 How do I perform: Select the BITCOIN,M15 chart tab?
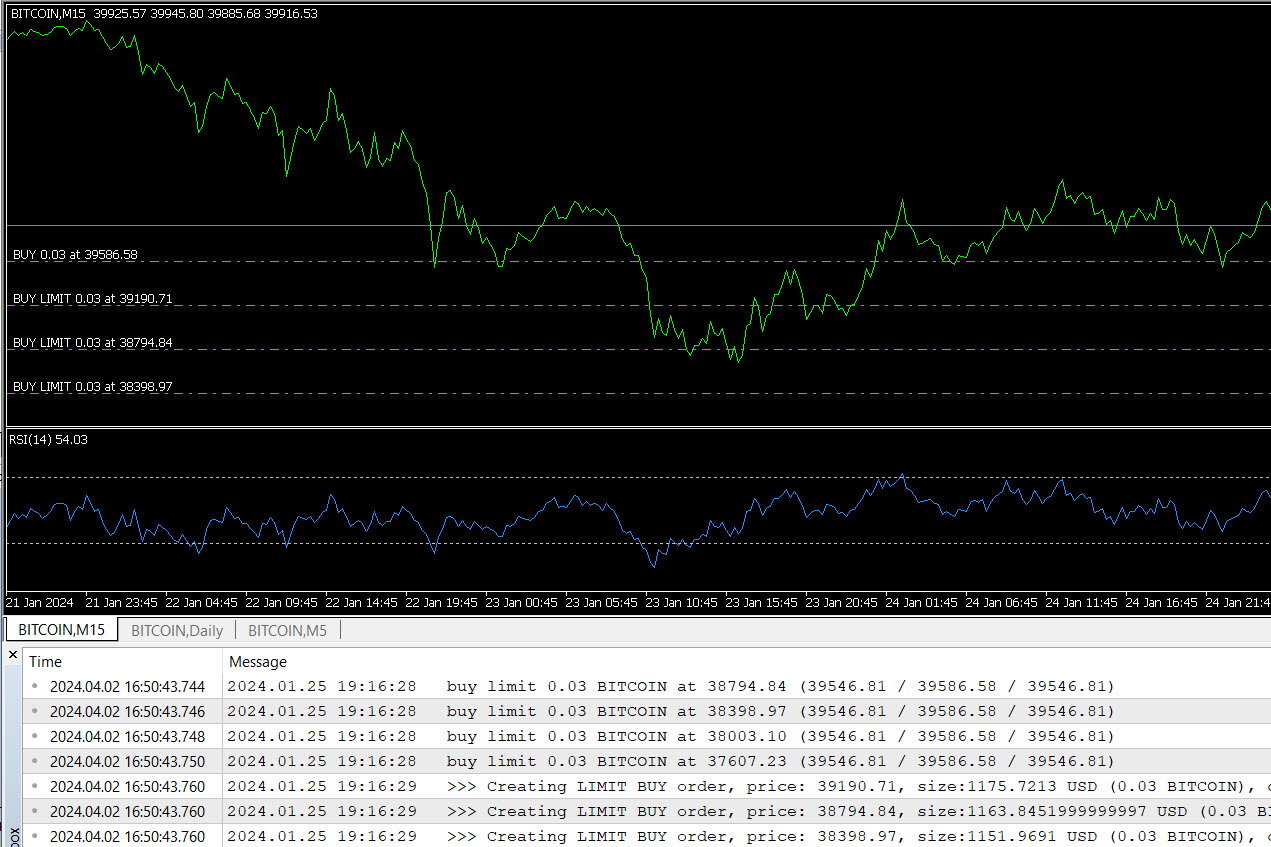click(x=62, y=630)
